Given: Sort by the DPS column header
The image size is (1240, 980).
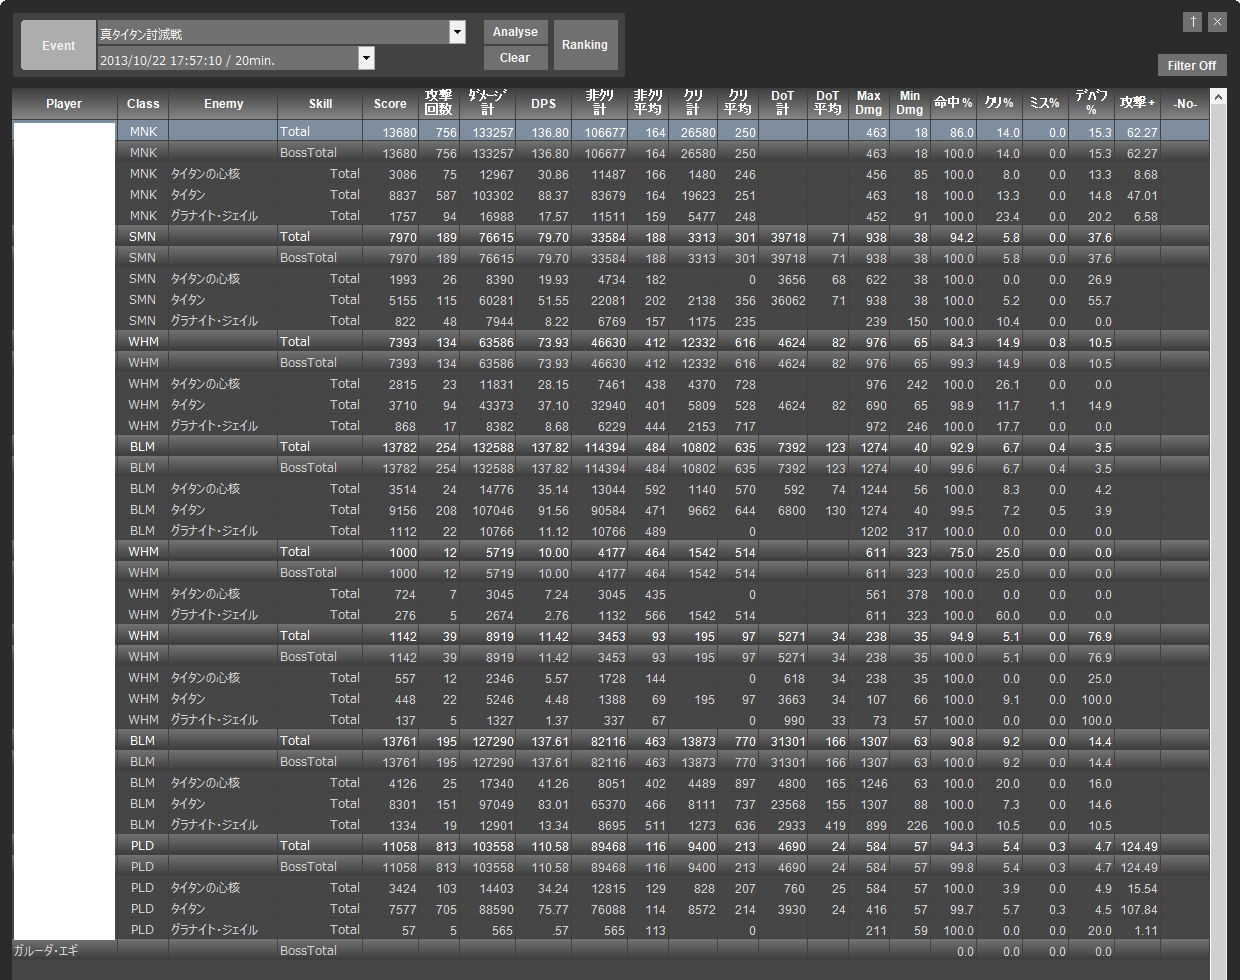Looking at the screenshot, I should [543, 104].
